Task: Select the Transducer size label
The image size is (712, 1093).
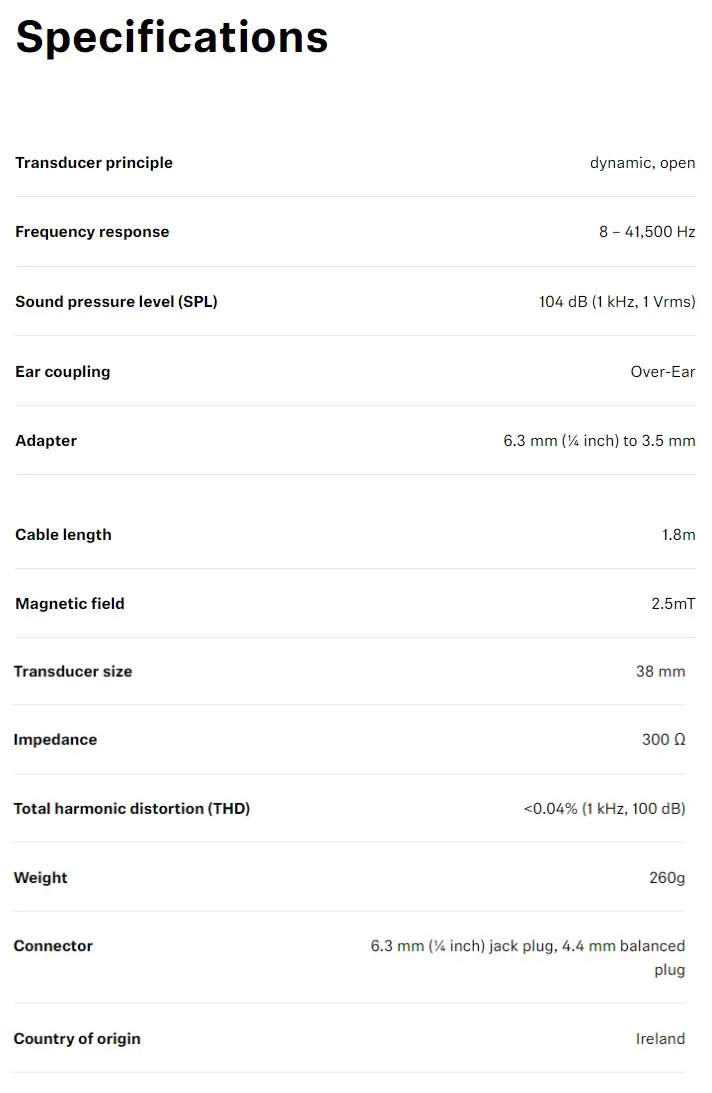Action: (73, 671)
